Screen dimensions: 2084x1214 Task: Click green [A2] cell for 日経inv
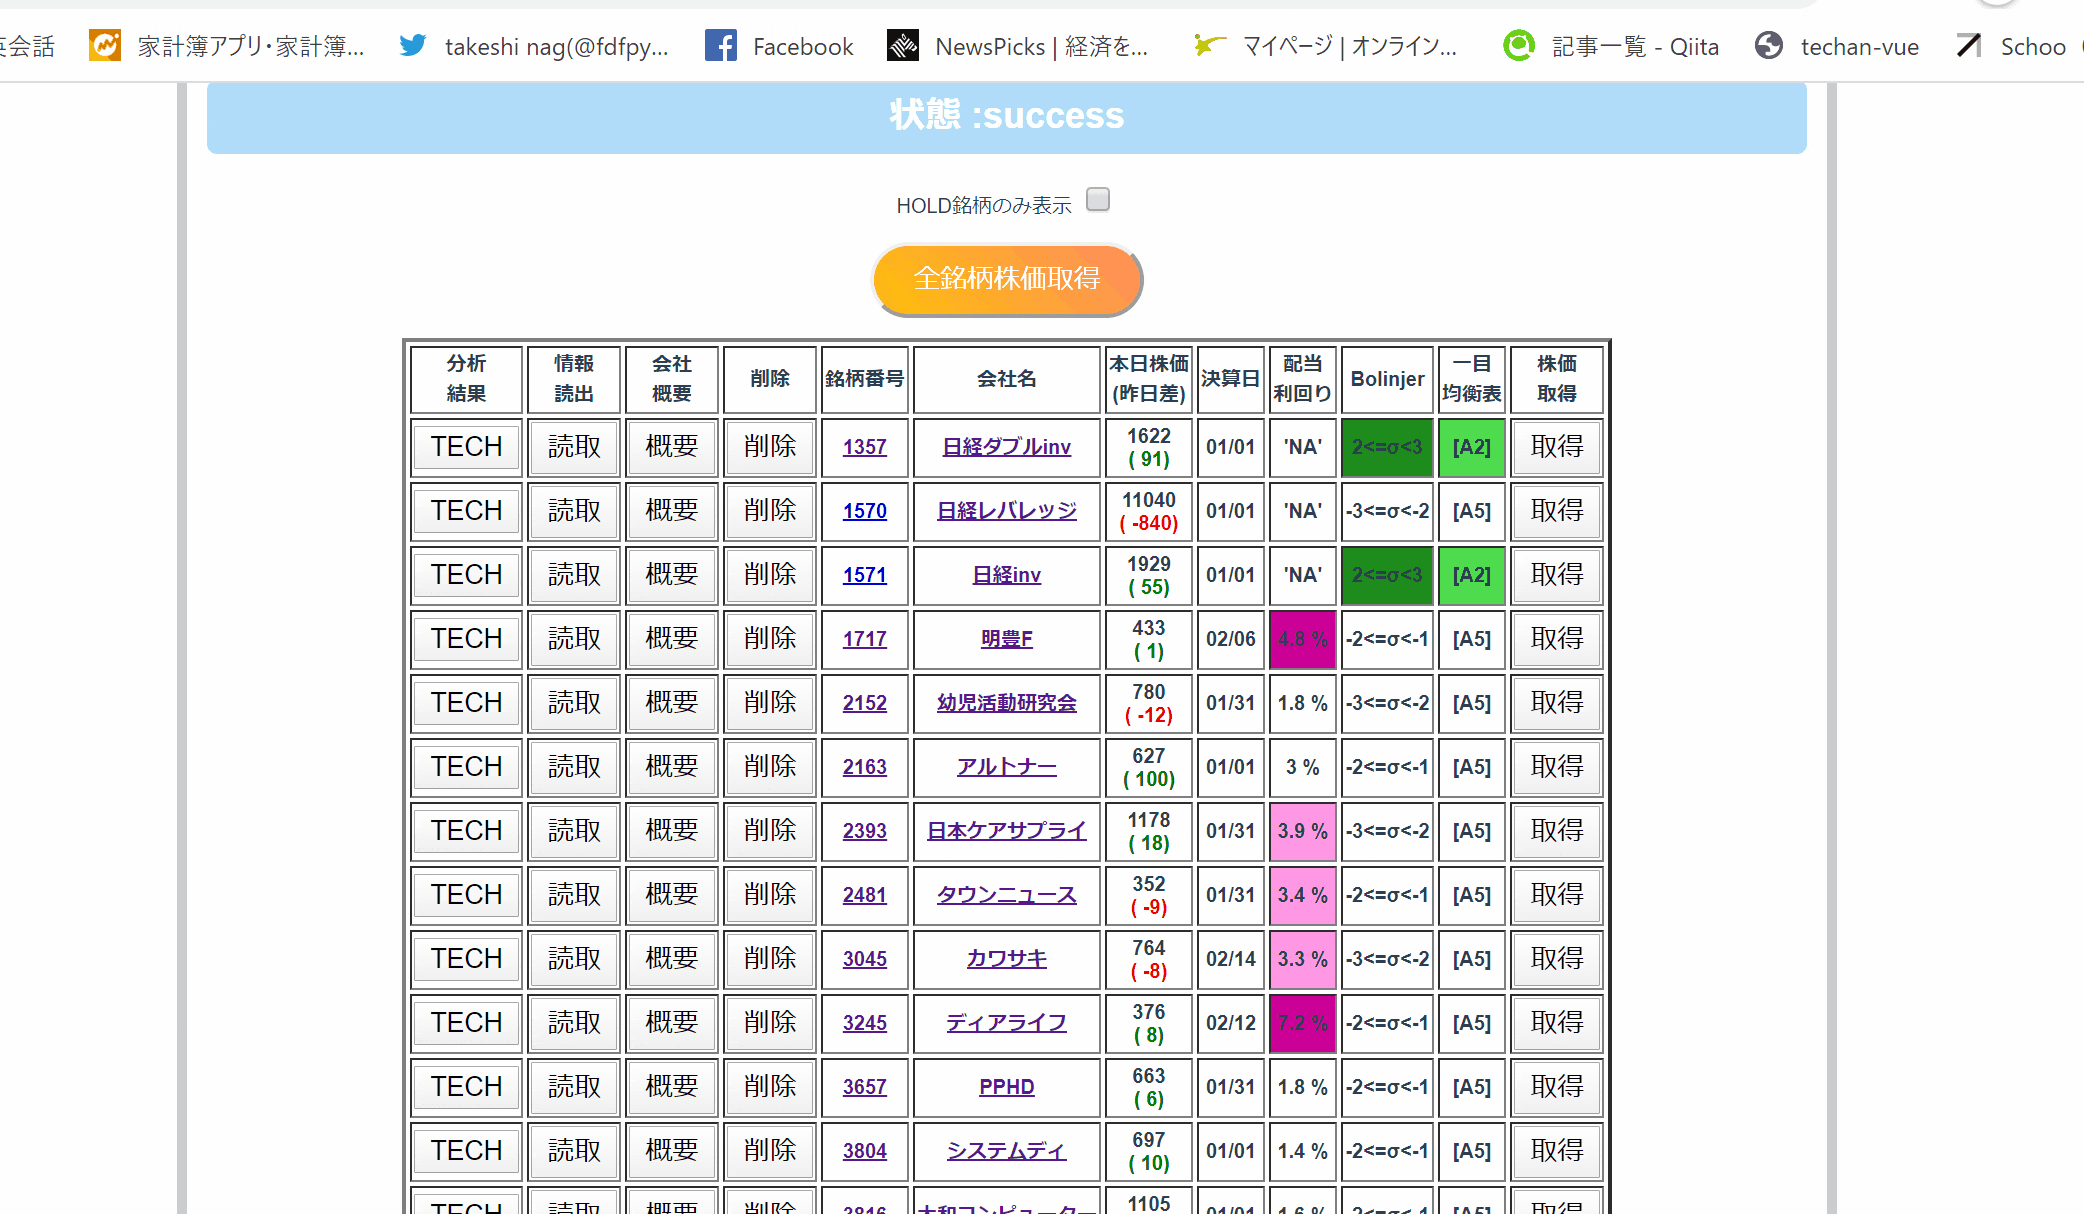pyautogui.click(x=1471, y=575)
